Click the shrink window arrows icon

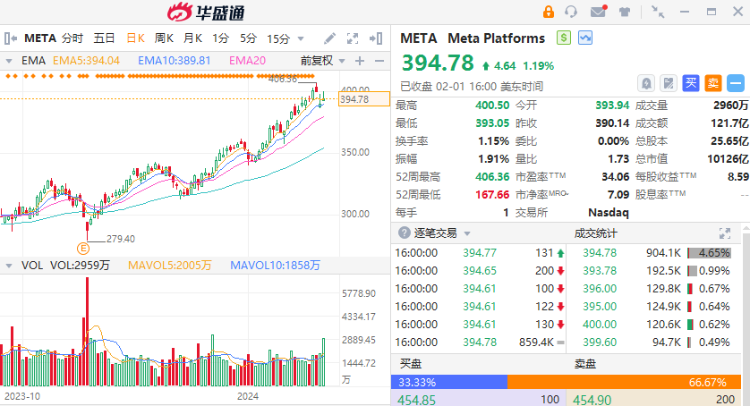tap(658, 11)
